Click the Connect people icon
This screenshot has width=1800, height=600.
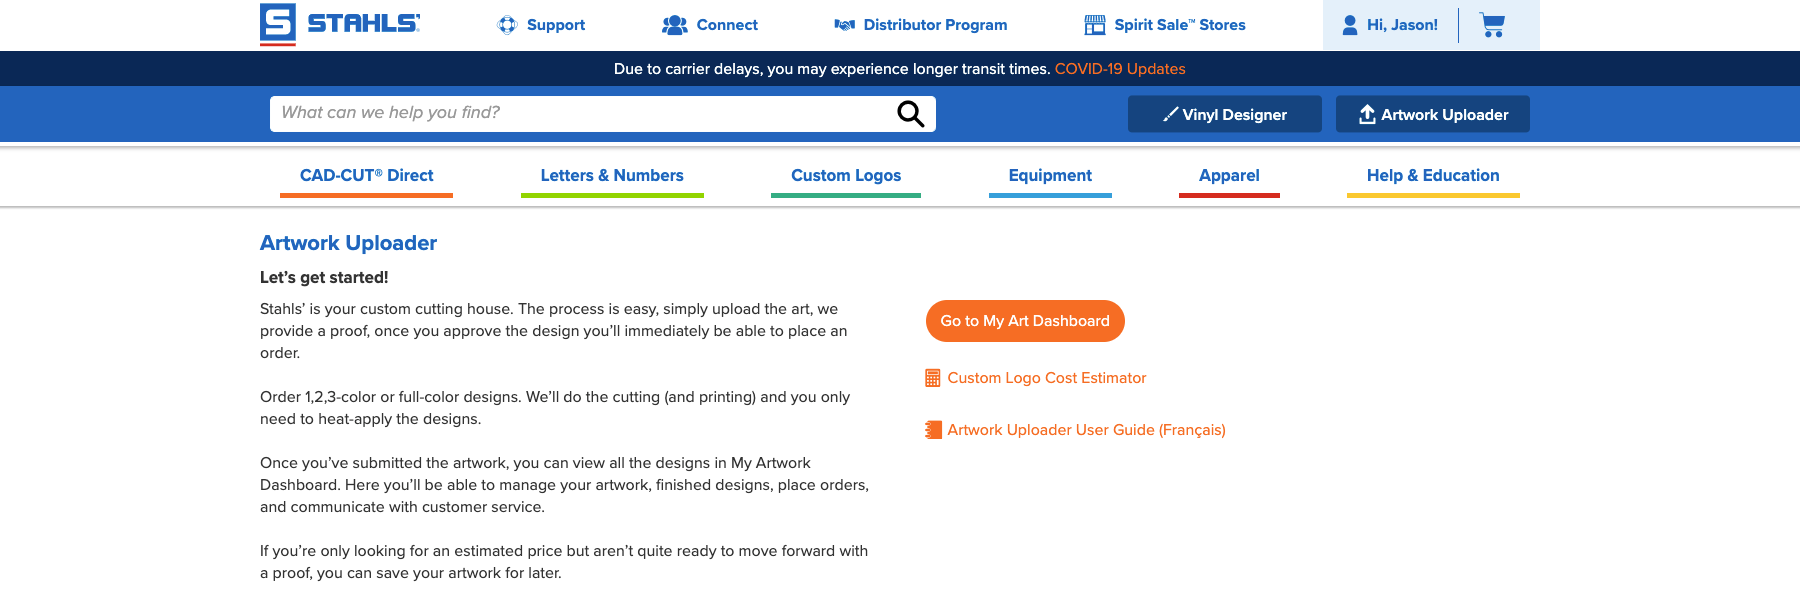tap(675, 25)
